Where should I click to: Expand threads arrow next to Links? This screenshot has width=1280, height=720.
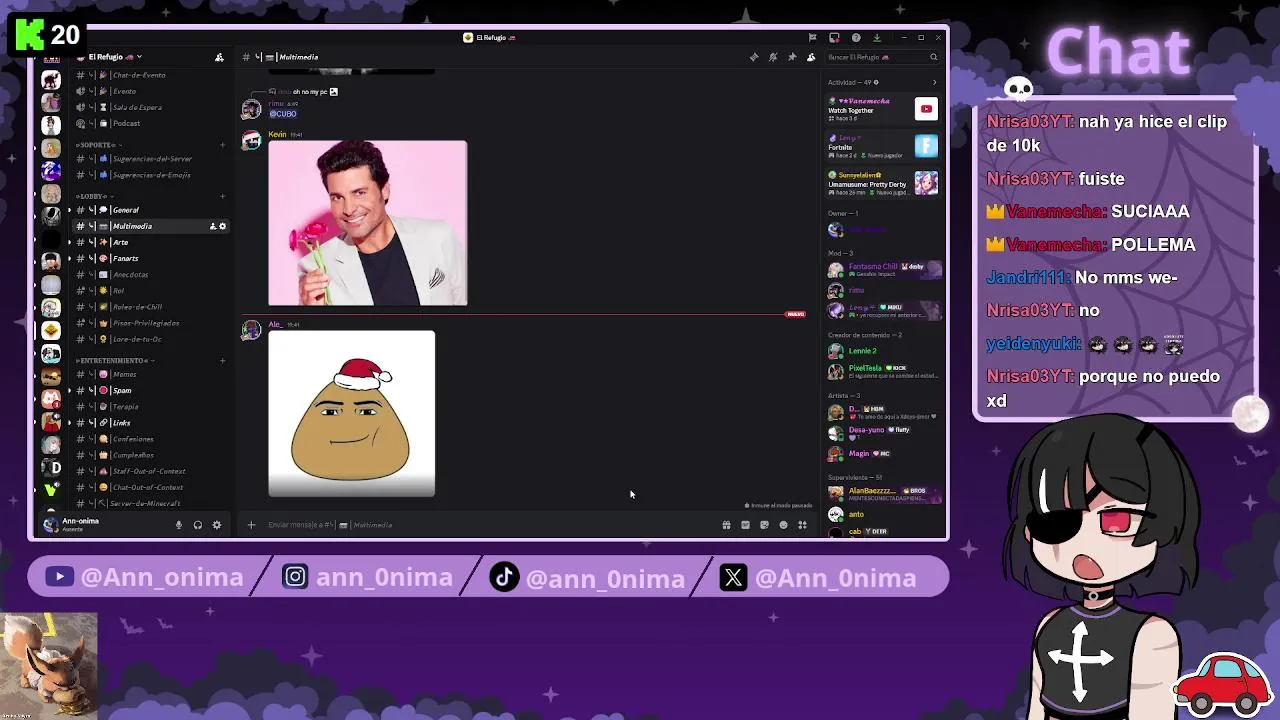point(70,422)
